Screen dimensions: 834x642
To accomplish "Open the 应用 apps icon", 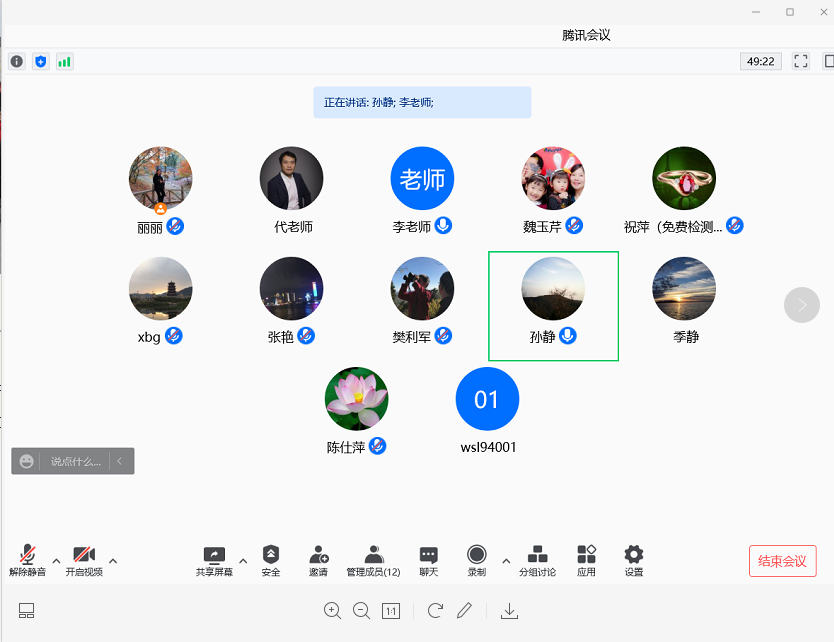I will 586,560.
